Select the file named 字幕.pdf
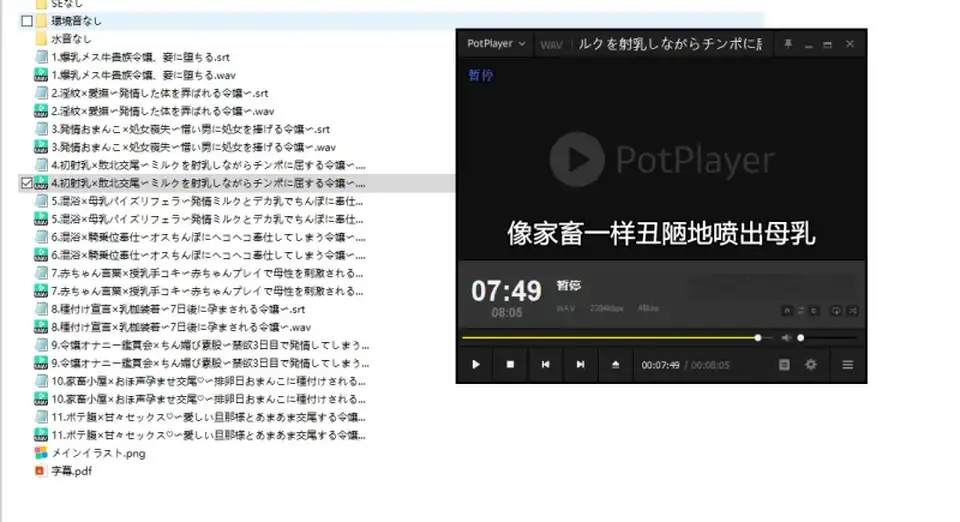This screenshot has width=960, height=522. click(x=72, y=471)
